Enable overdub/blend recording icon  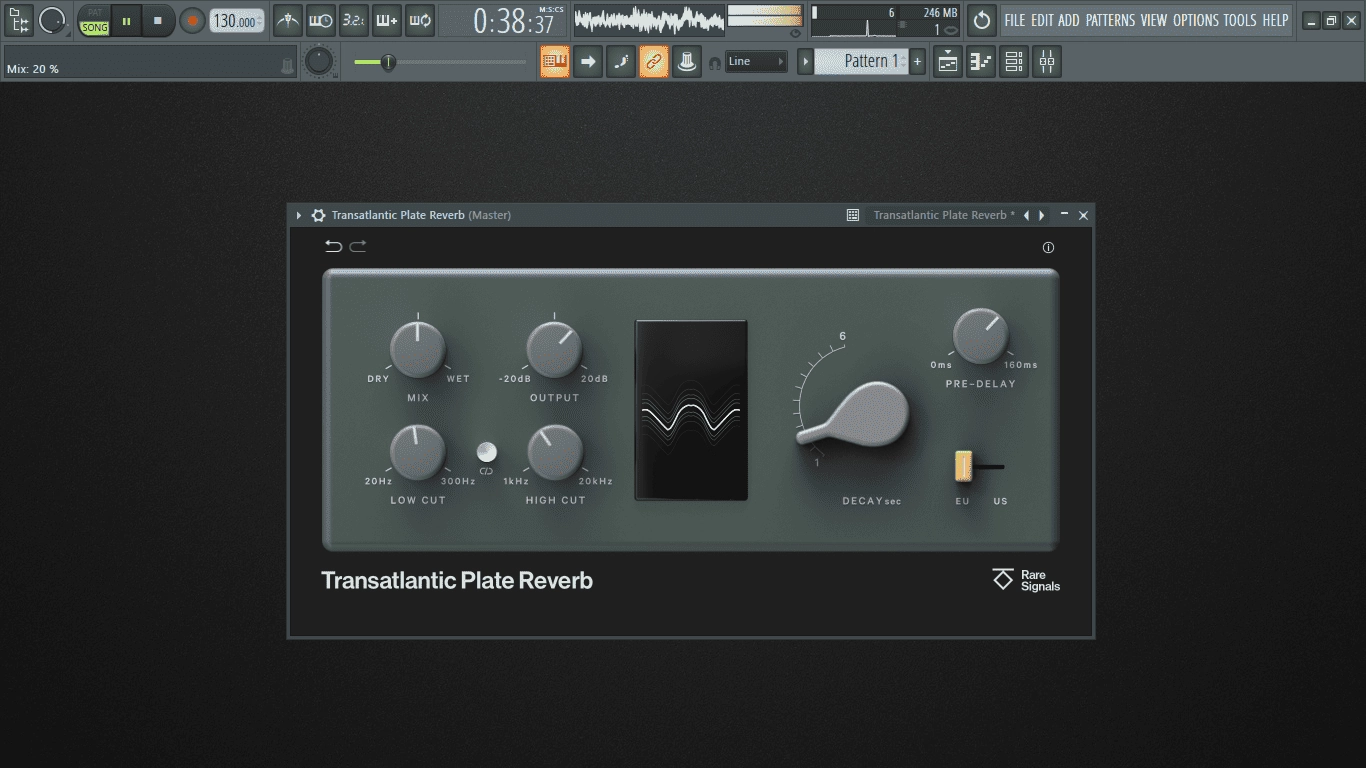click(x=387, y=20)
